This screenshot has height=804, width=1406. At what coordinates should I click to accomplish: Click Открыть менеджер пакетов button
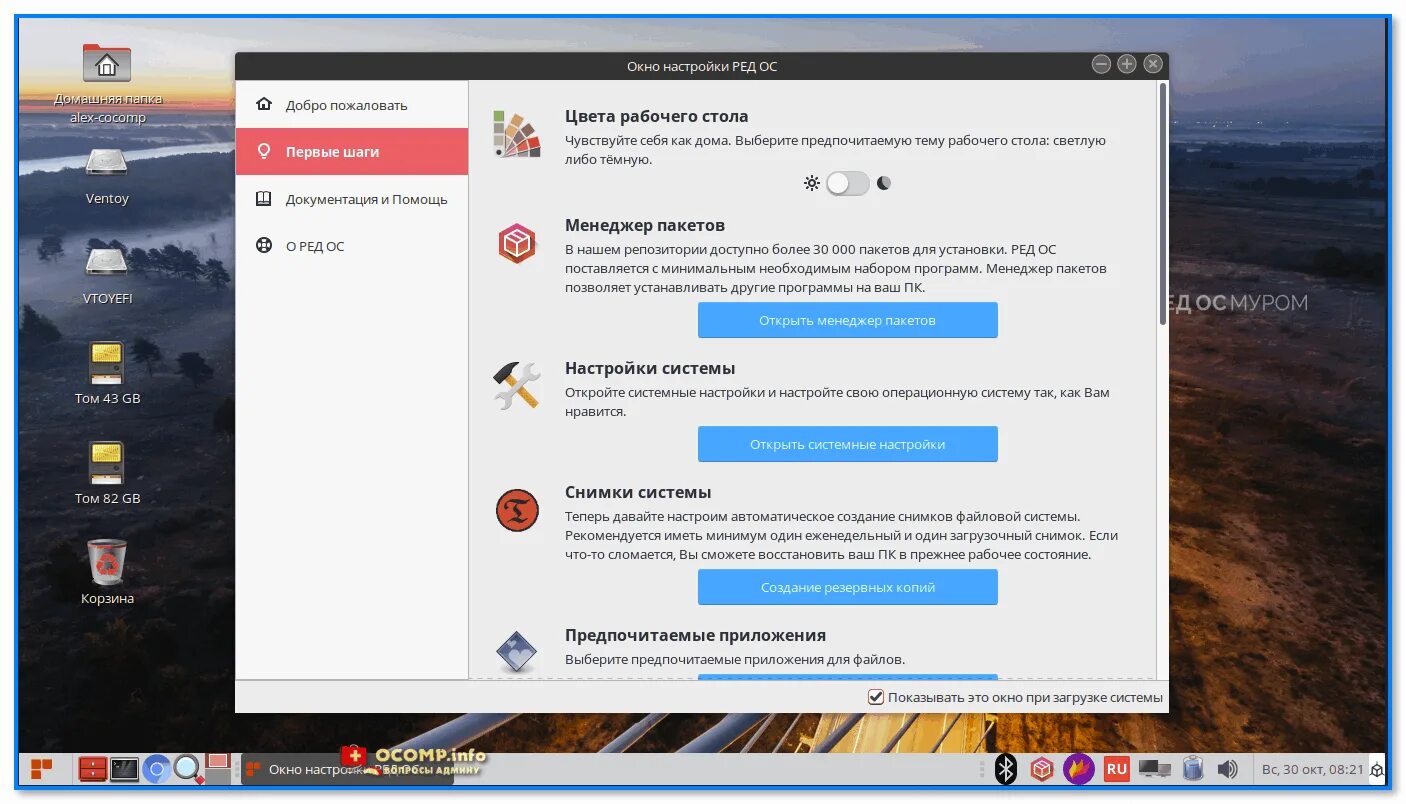pos(848,320)
